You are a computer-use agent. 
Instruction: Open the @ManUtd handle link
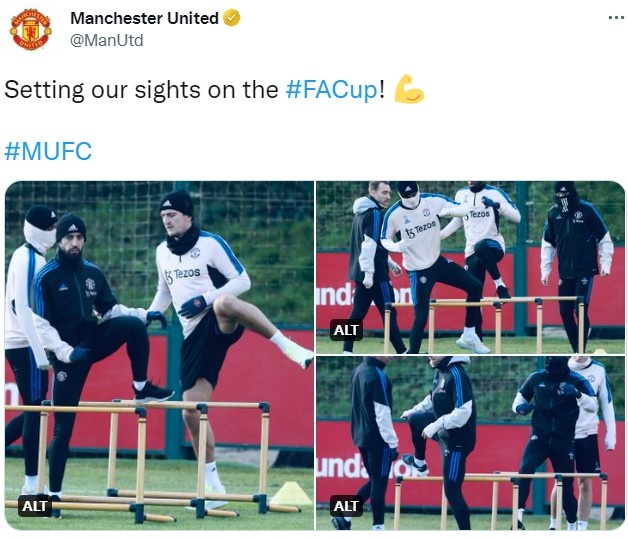pos(107,40)
